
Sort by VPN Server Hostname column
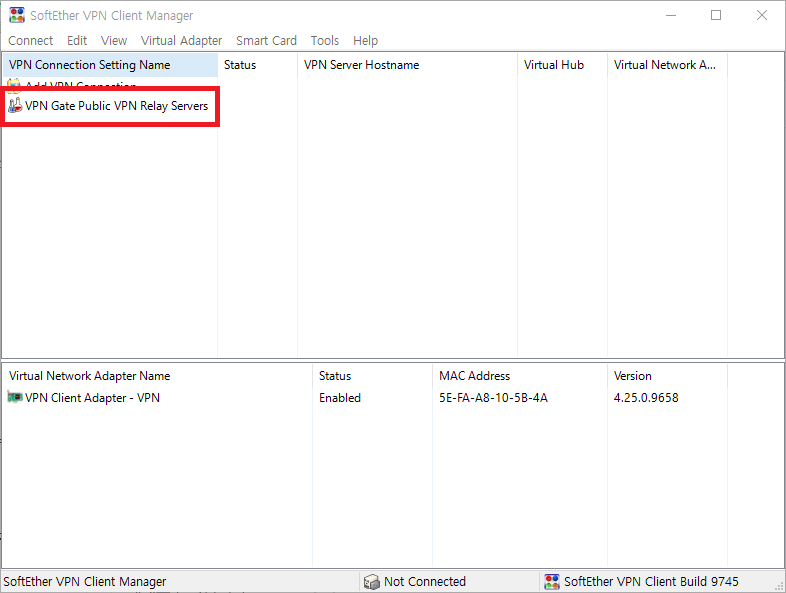408,65
